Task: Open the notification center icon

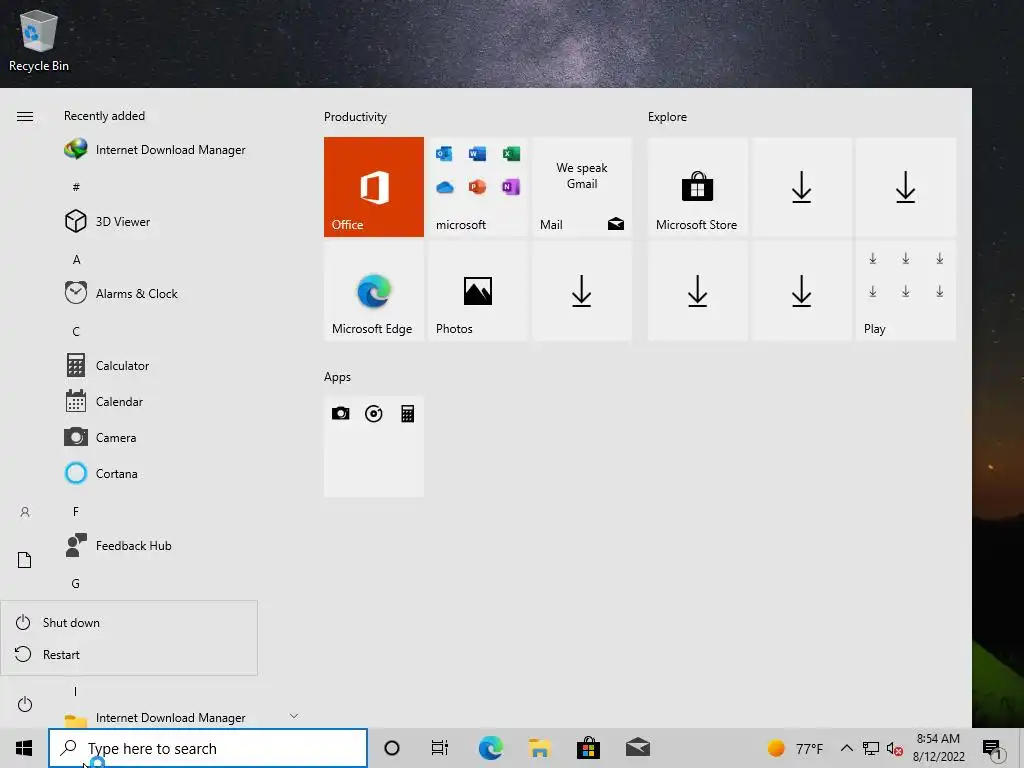Action: point(992,749)
